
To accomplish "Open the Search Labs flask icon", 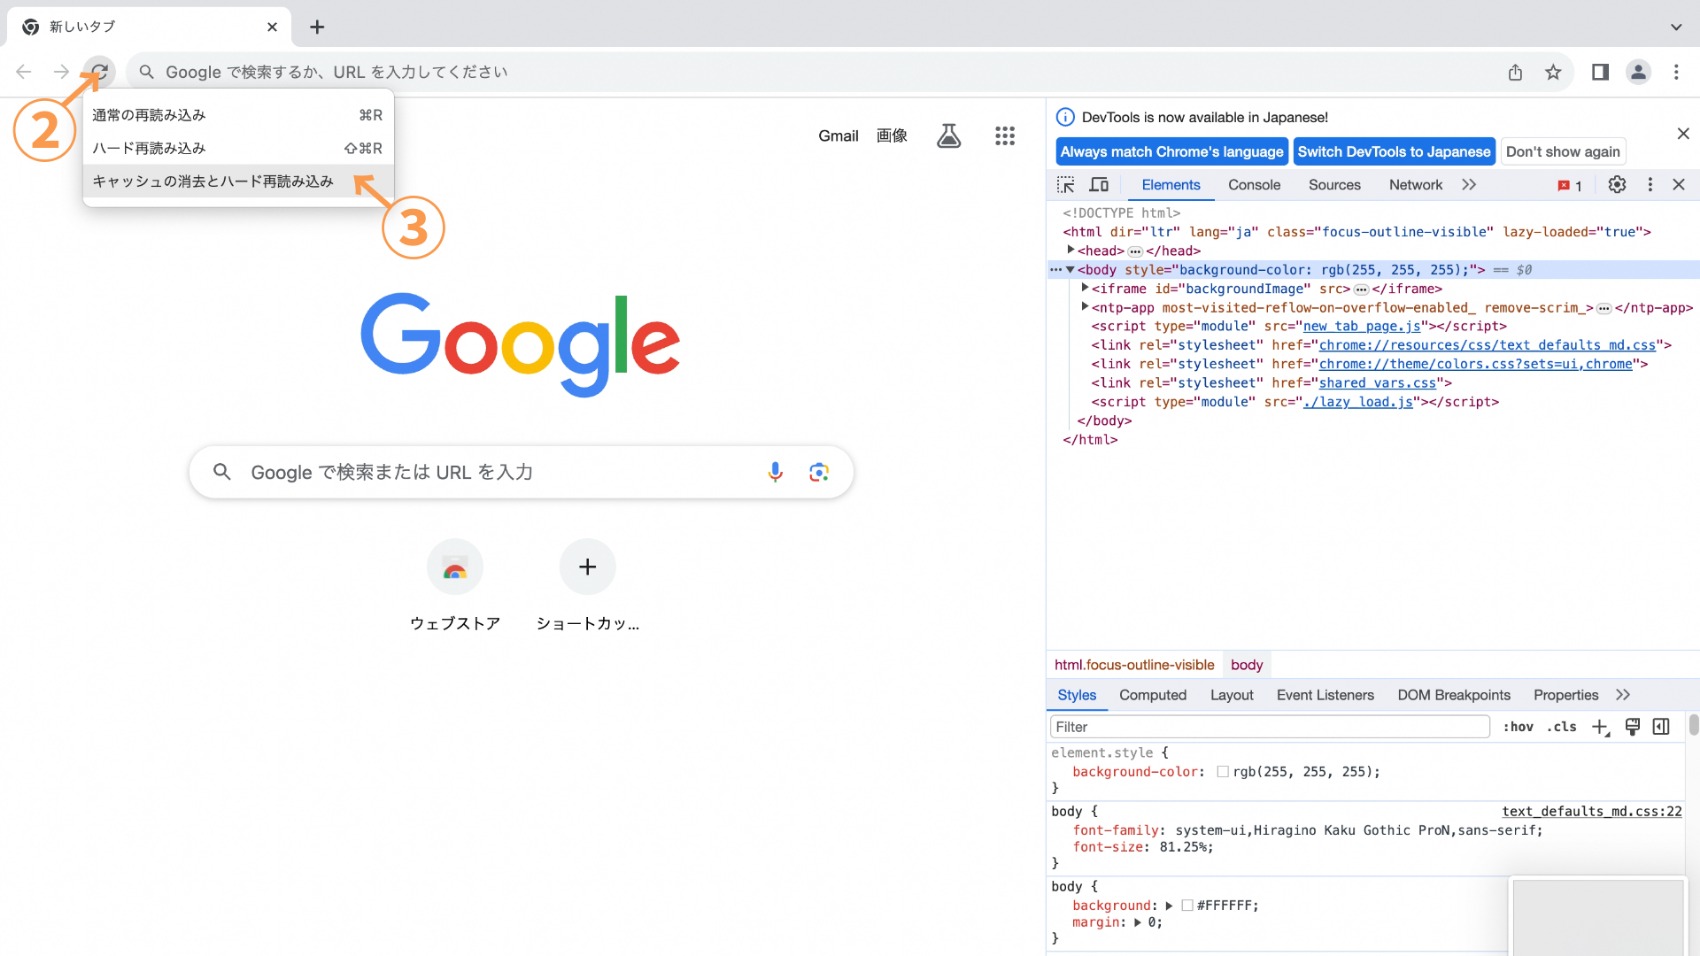I will click(x=949, y=136).
